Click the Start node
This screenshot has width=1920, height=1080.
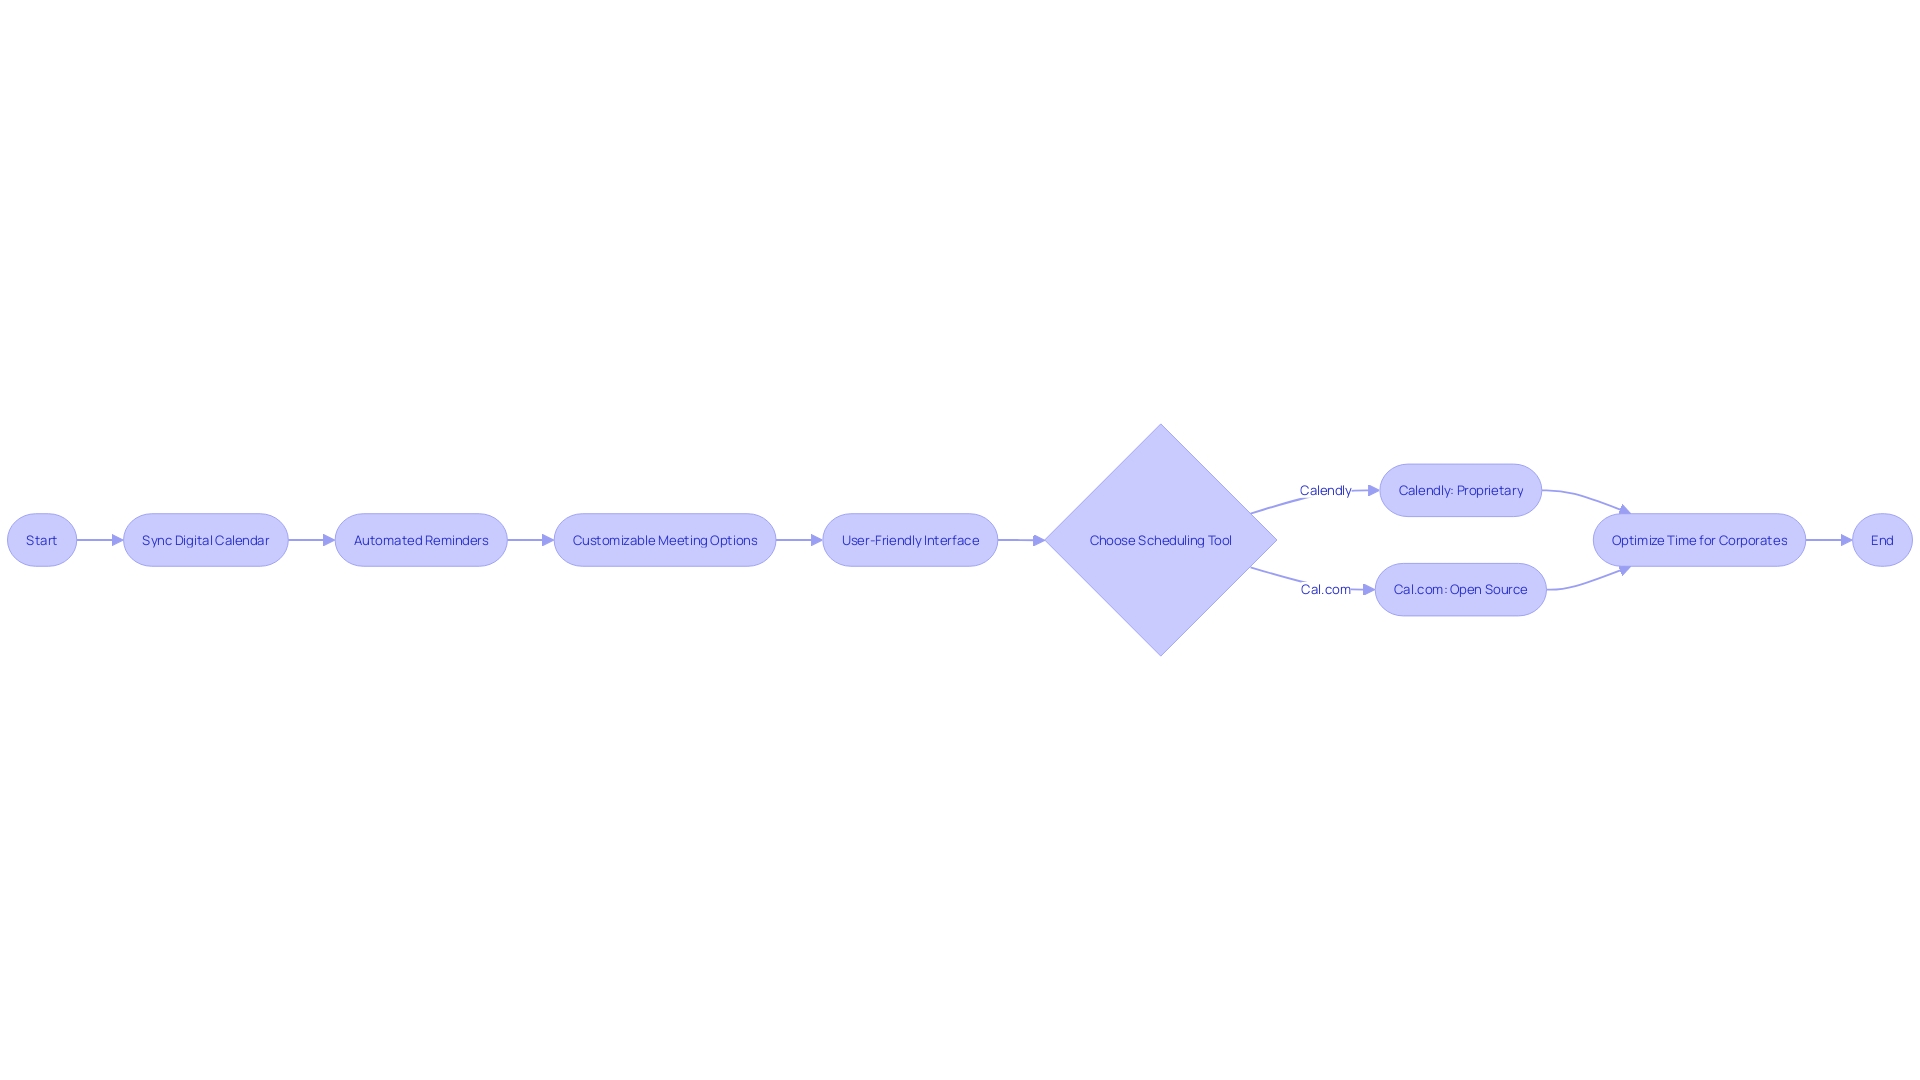pos(41,539)
